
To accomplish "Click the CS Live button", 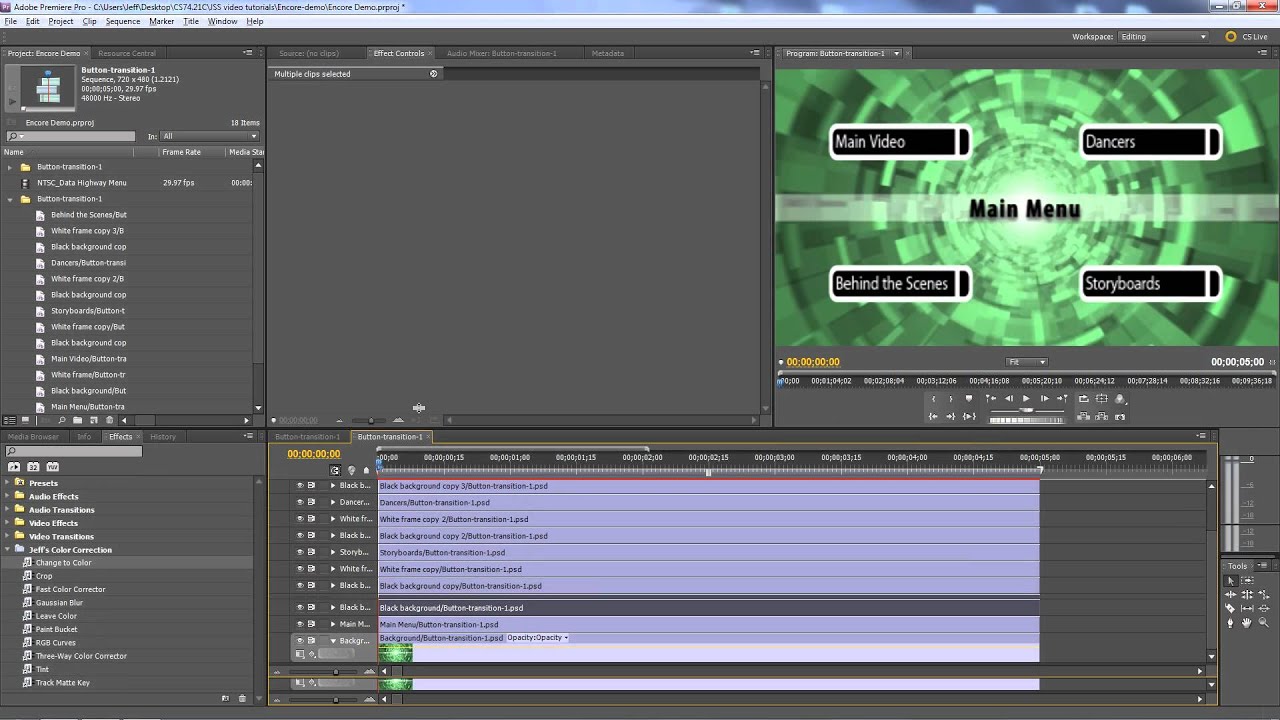I will (1246, 37).
